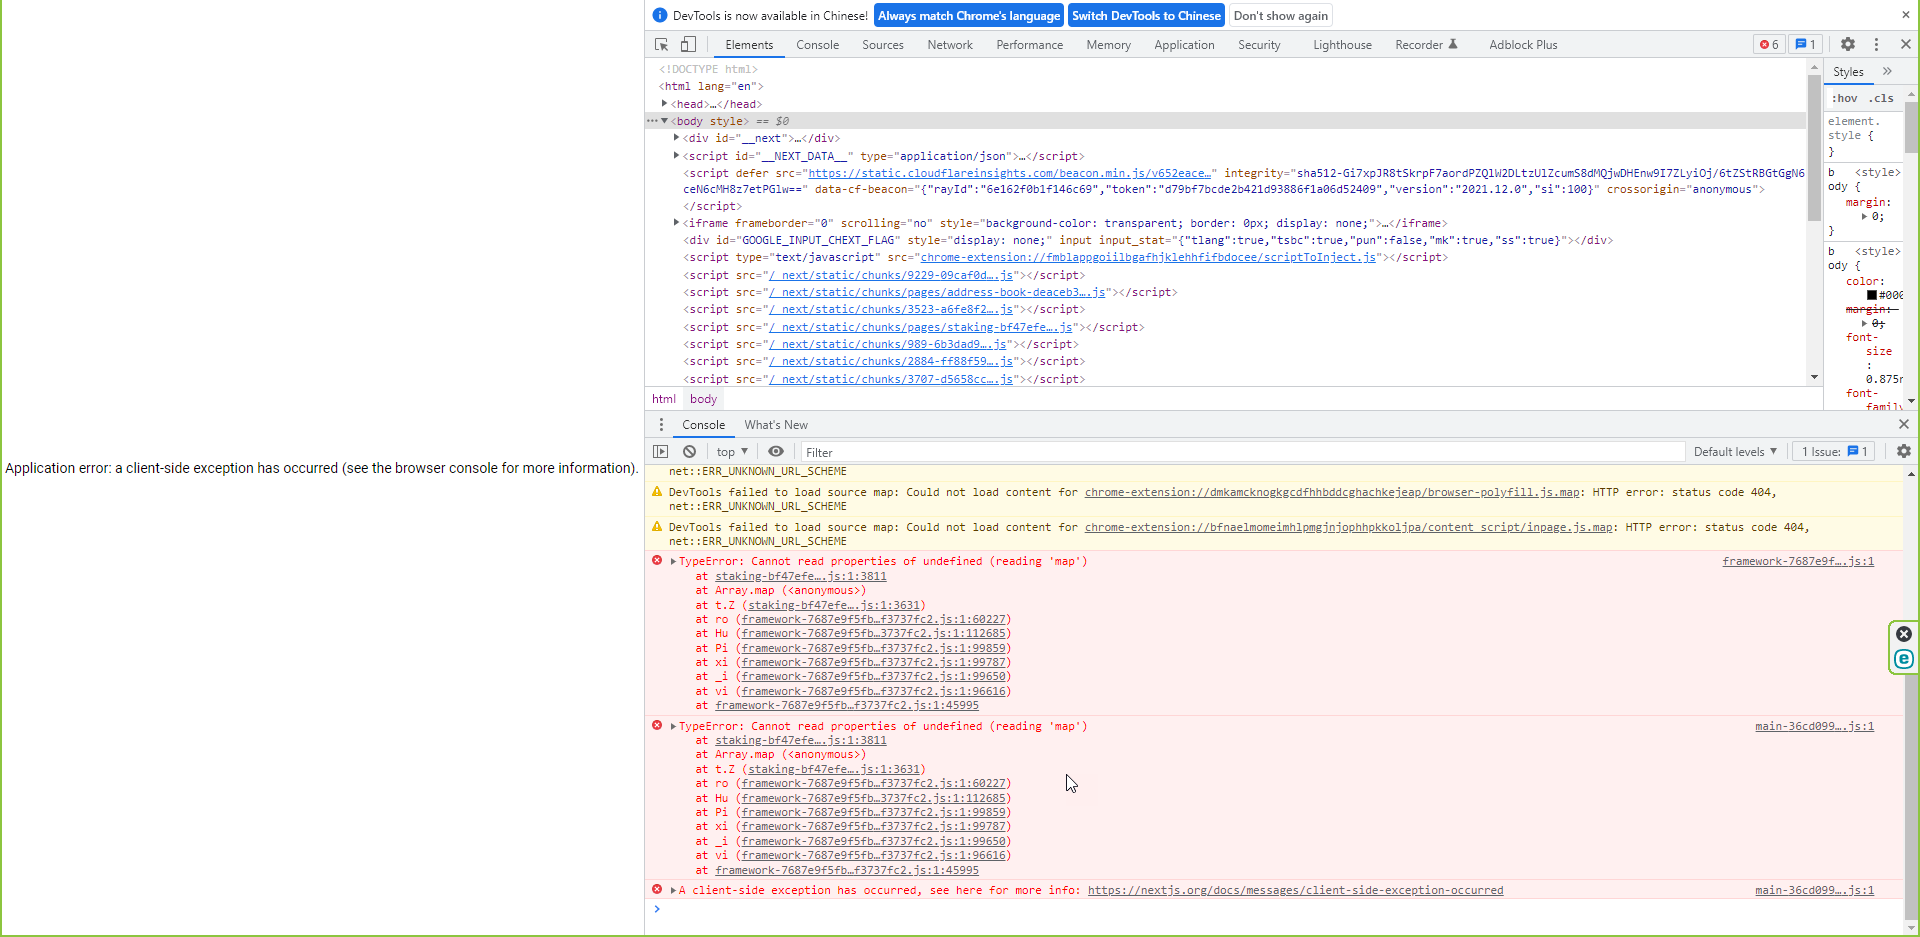Screen dimensions: 1920x937
Task: Select the html breadcrumb item
Action: [x=664, y=399]
